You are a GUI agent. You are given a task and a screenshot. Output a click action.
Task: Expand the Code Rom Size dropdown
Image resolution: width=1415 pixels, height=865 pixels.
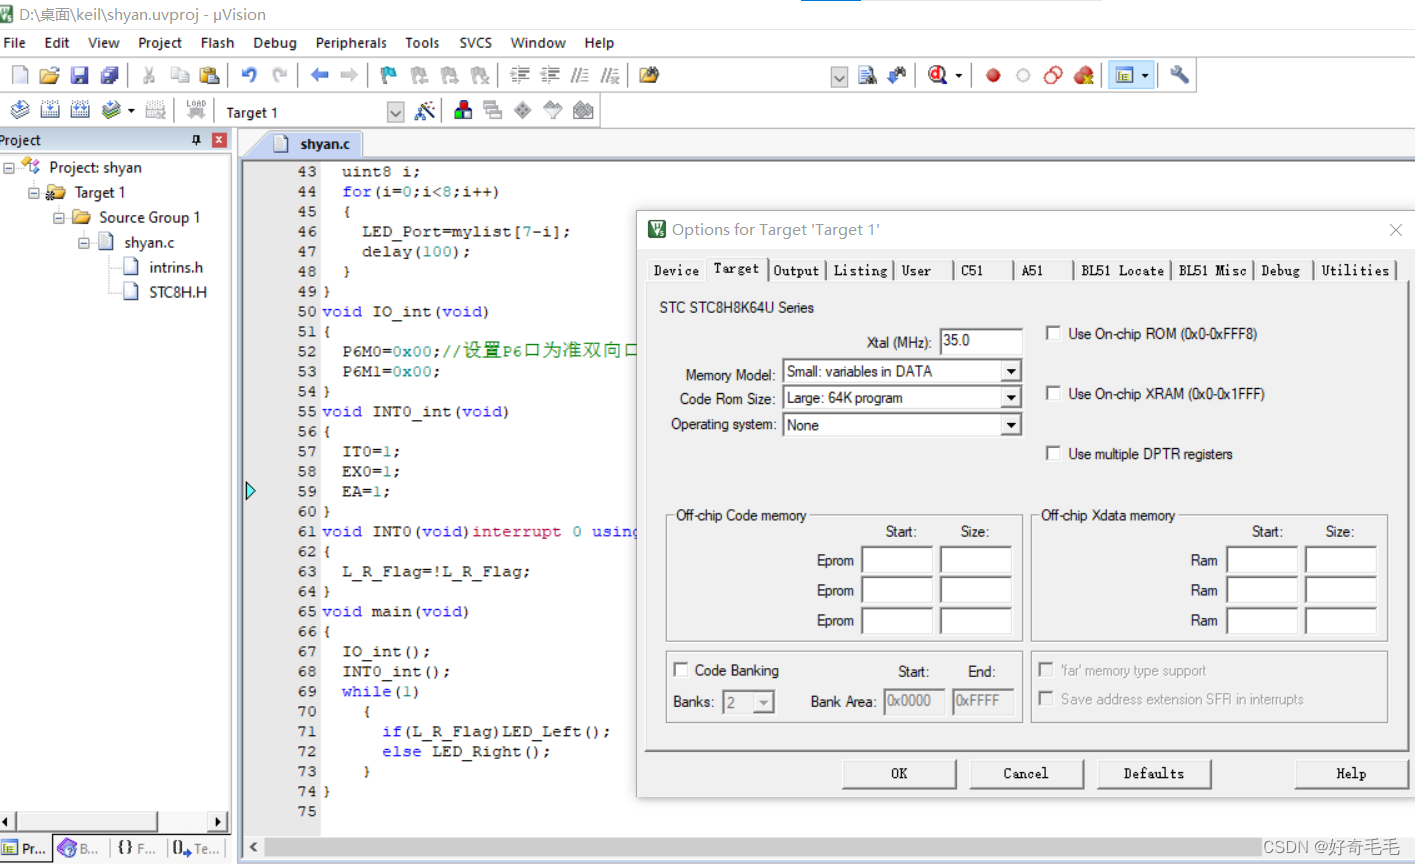pyautogui.click(x=1011, y=398)
